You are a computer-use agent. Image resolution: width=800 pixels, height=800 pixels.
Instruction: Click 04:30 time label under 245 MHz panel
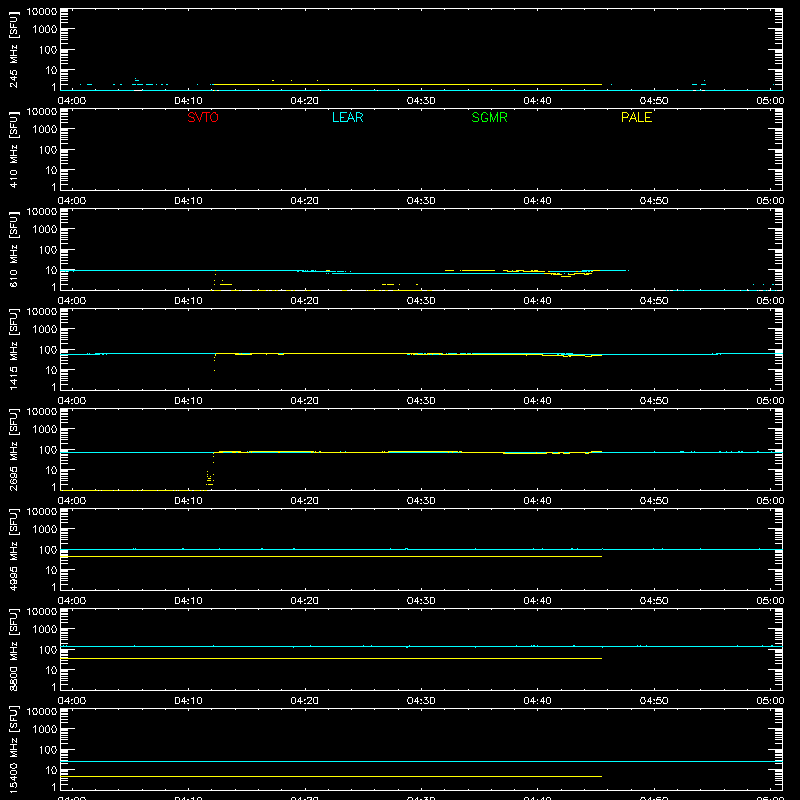pyautogui.click(x=421, y=101)
